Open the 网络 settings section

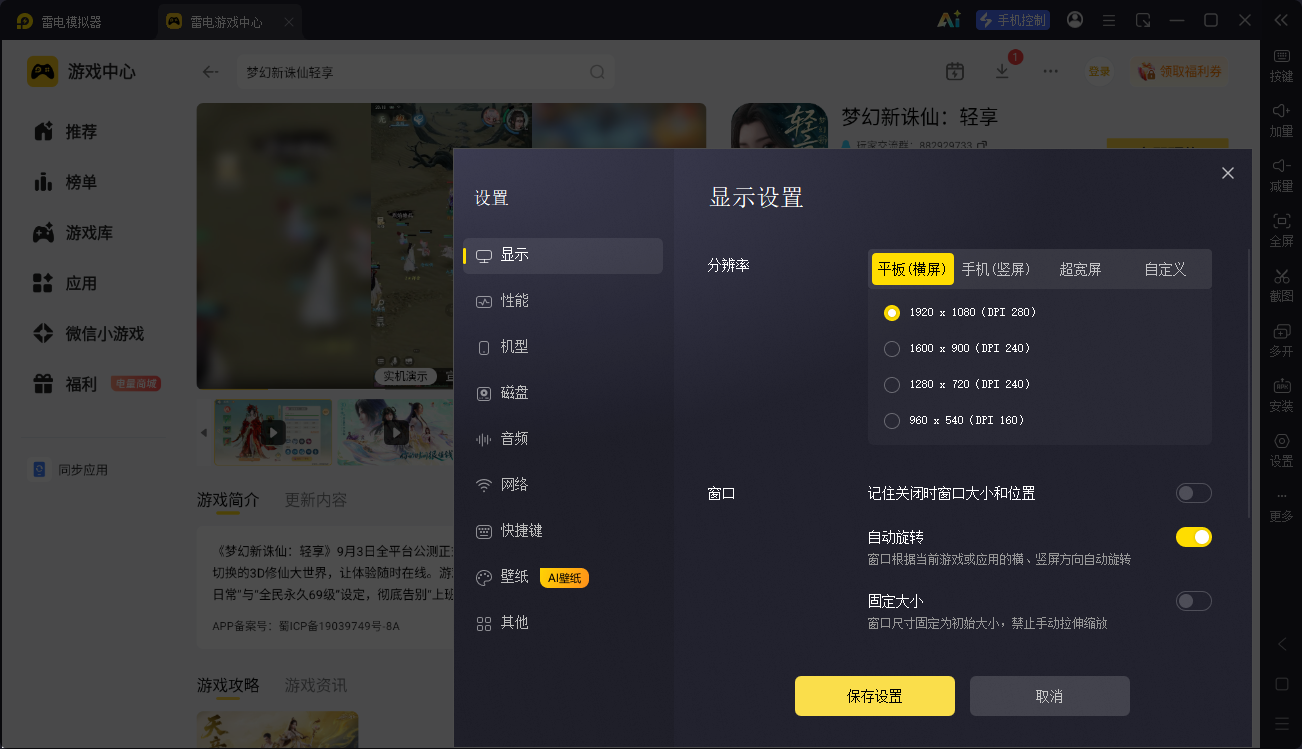tap(563, 485)
